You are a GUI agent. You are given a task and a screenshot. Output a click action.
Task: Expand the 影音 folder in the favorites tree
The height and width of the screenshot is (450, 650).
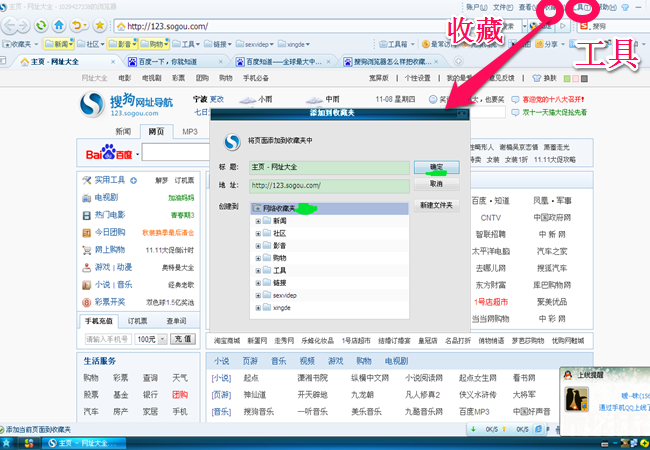258,246
